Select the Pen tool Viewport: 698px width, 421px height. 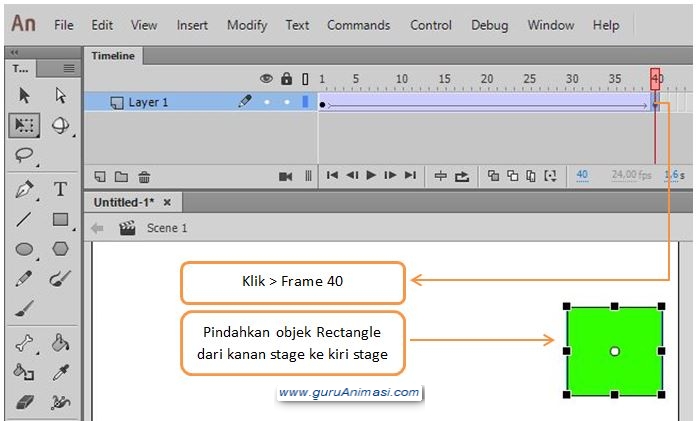[x=24, y=189]
